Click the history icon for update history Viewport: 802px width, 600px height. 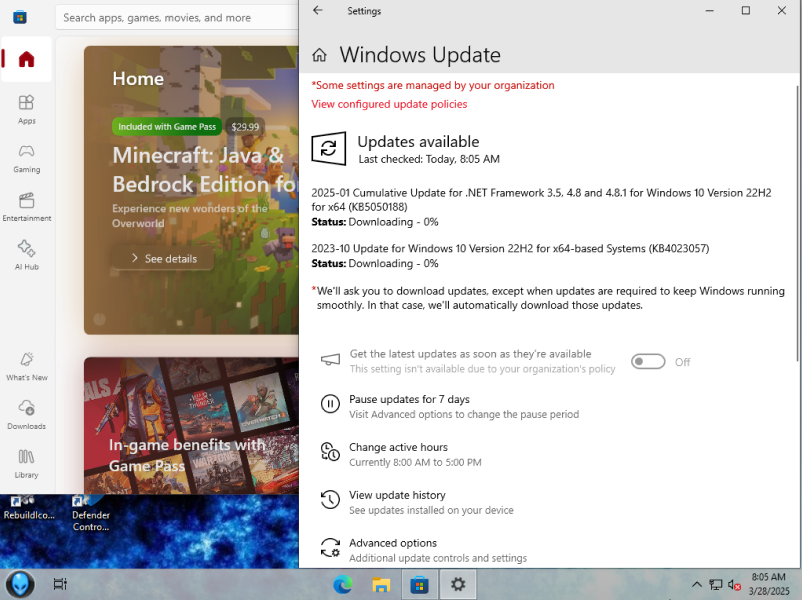click(330, 500)
